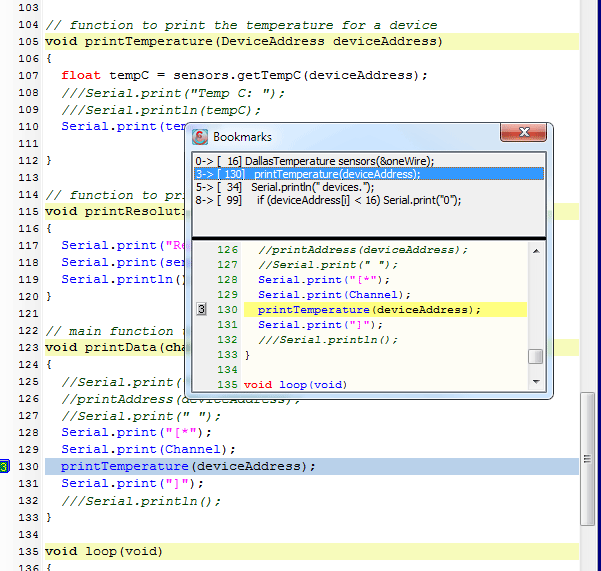Select bookmark 3 printTemperature(deviceAddress) entry
Viewport: 601px width, 571px height.
[x=369, y=174]
